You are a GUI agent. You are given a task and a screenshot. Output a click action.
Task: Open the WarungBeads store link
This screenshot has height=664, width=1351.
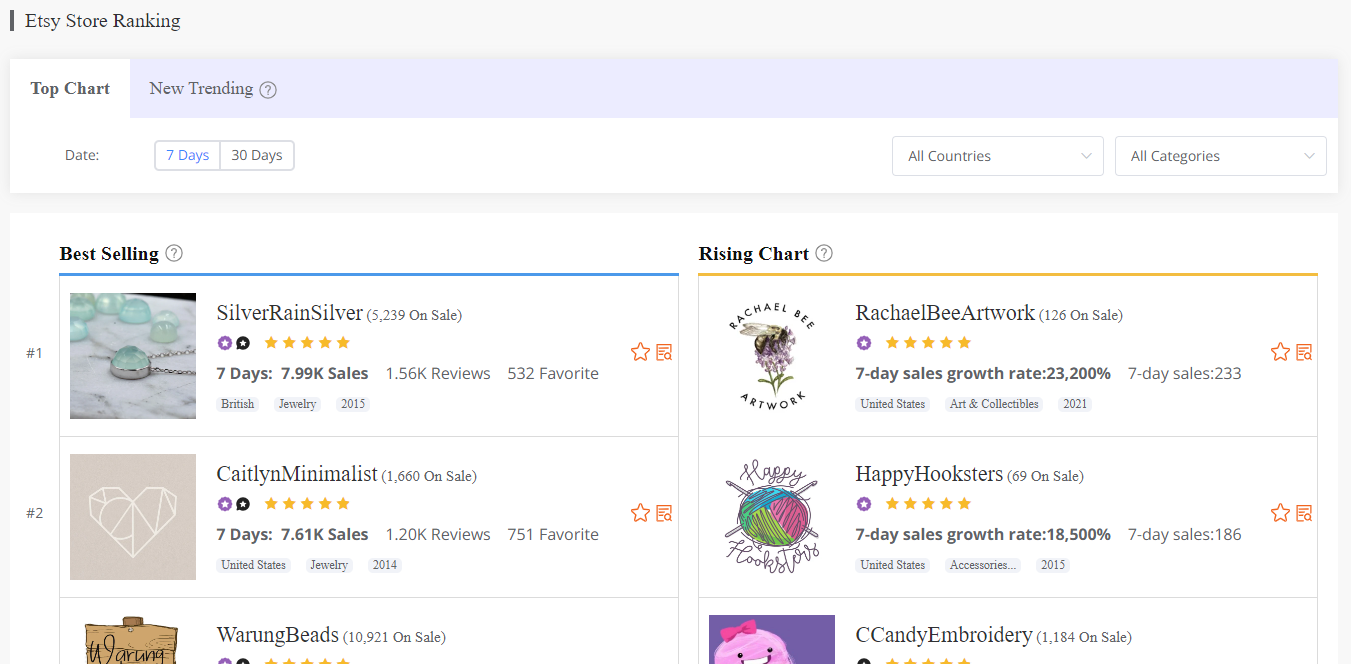(x=277, y=634)
